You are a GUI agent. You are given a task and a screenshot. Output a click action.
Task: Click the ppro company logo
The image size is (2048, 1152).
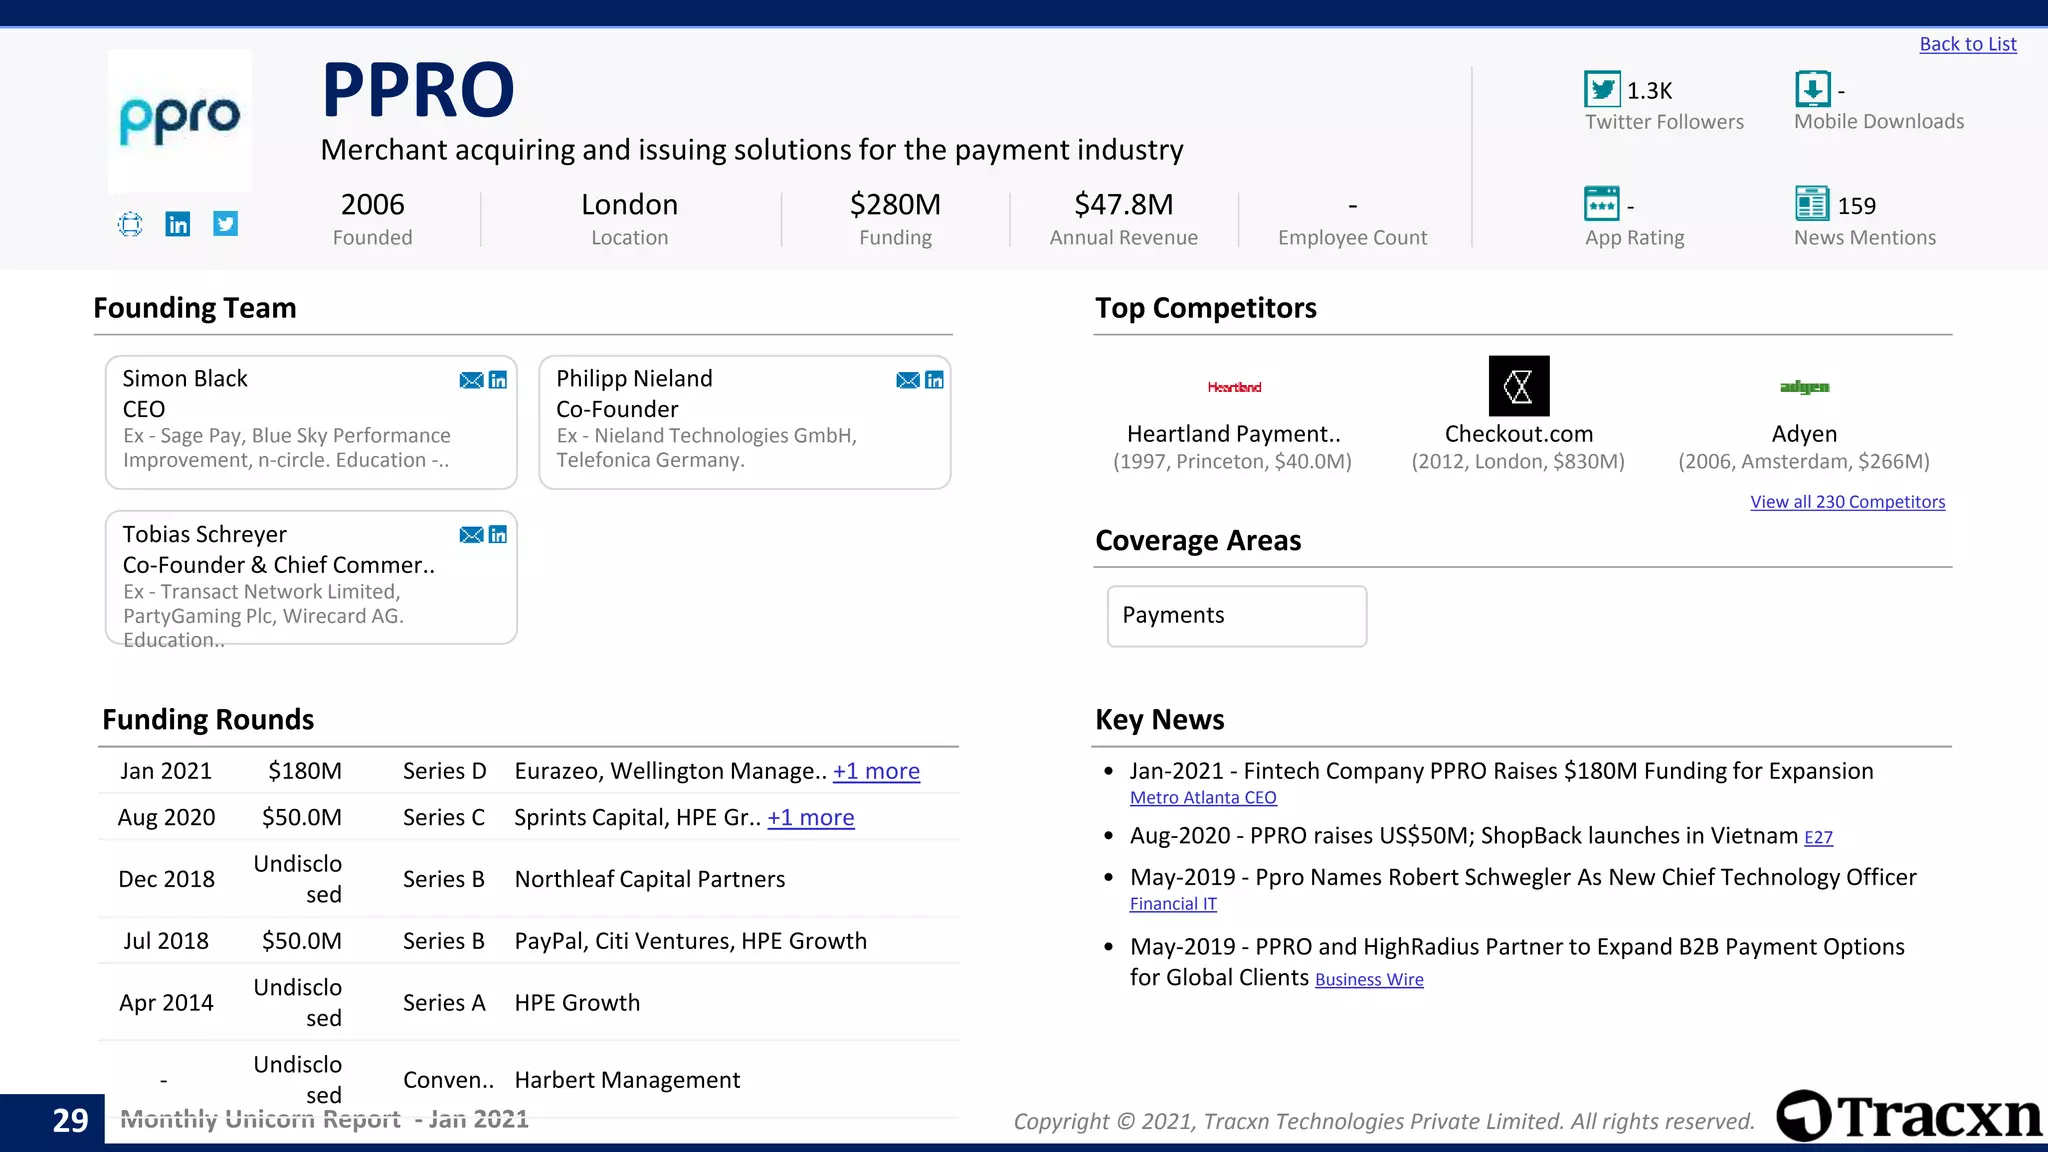point(180,121)
